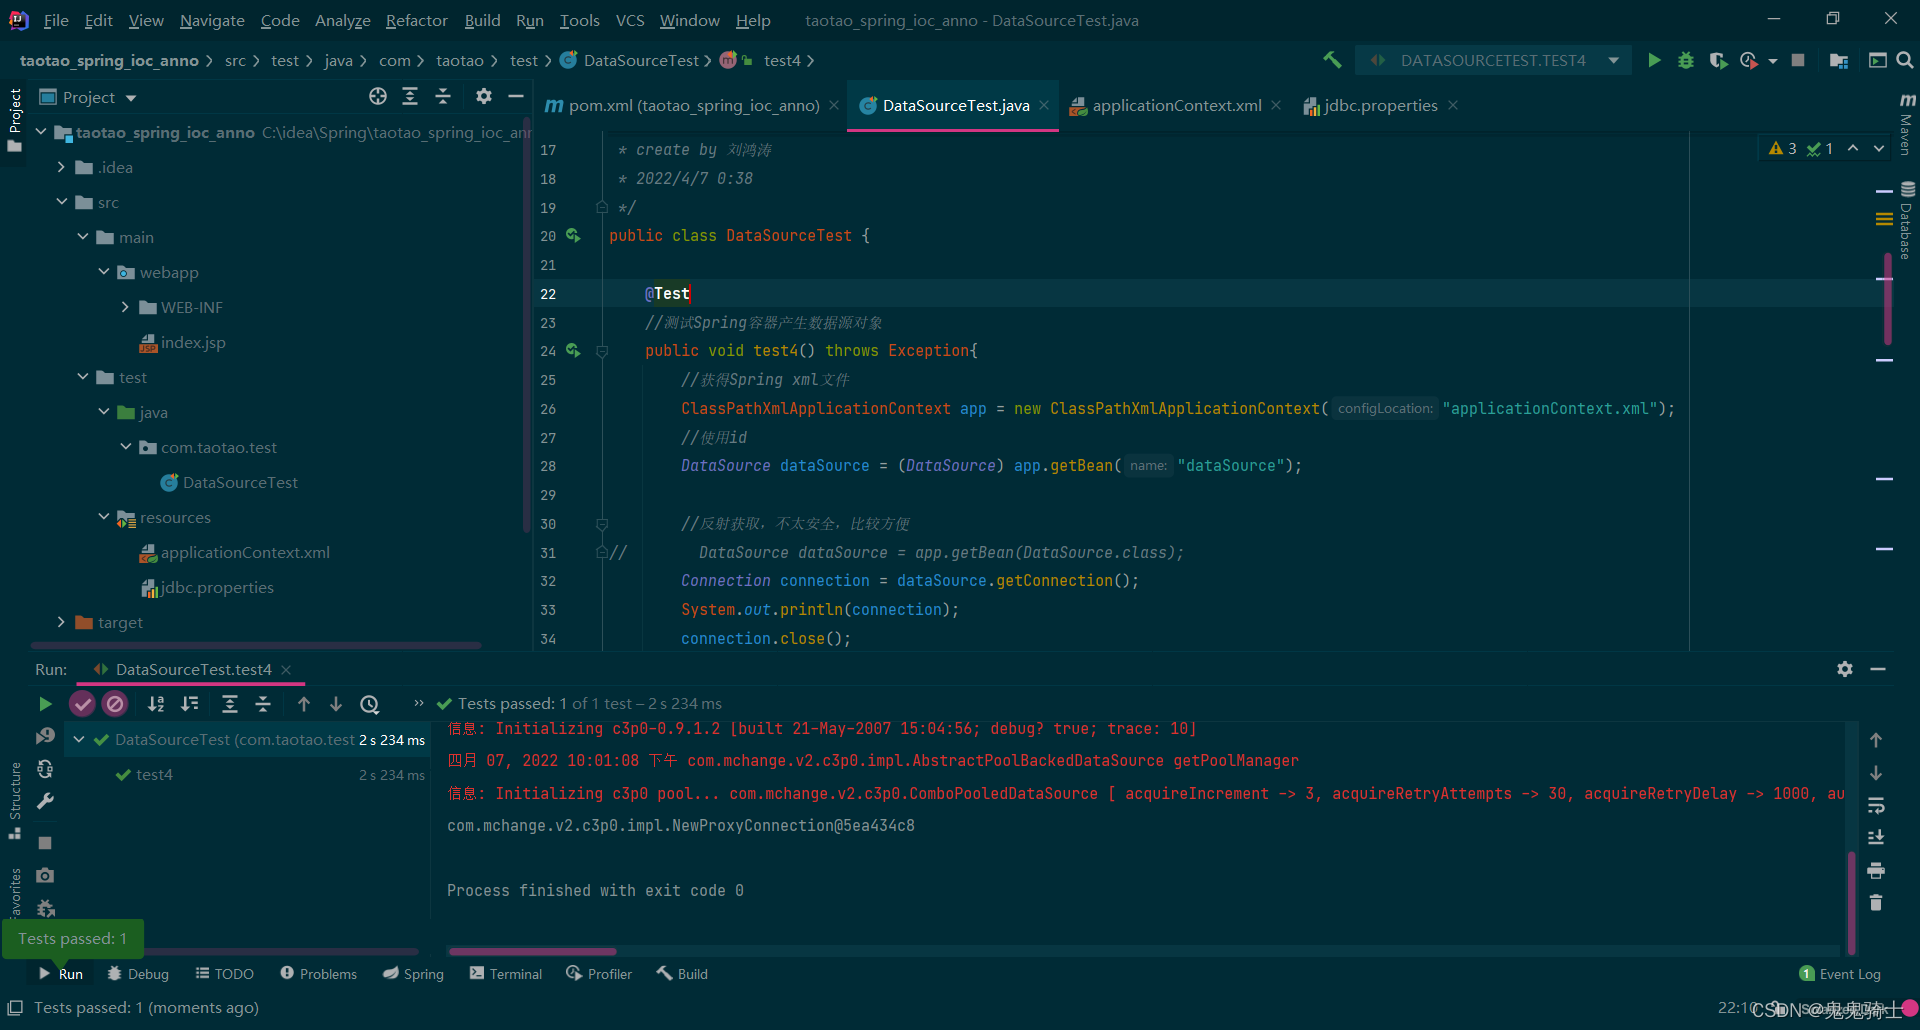This screenshot has width=1920, height=1030.
Task: Open Project panel settings gear
Action: (x=484, y=96)
